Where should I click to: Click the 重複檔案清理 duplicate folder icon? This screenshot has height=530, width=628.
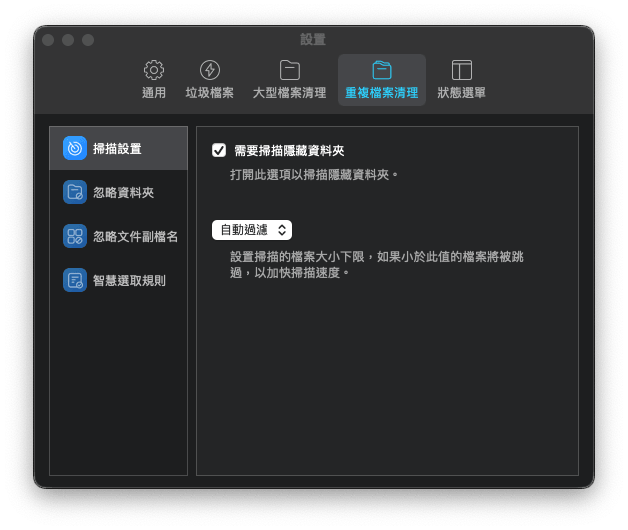tap(382, 70)
